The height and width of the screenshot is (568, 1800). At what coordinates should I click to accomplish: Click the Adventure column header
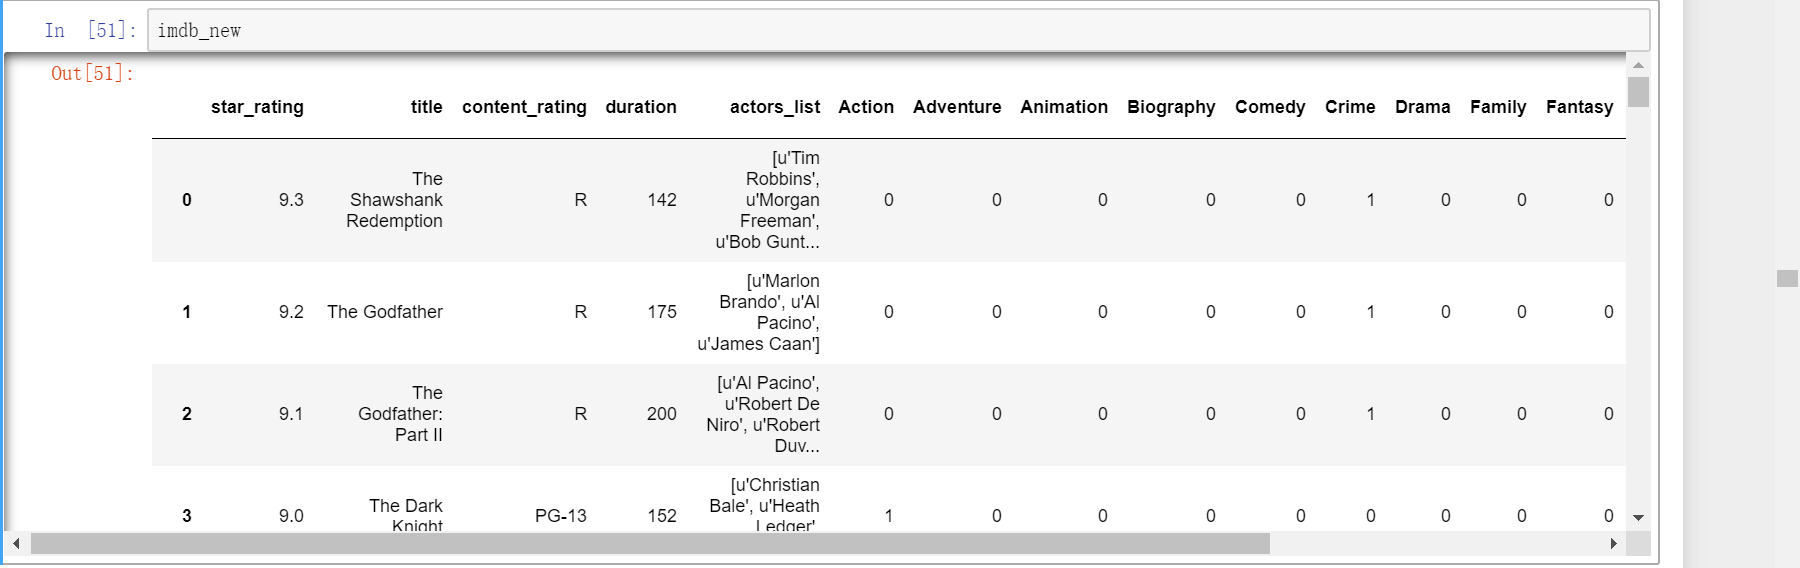coord(956,107)
